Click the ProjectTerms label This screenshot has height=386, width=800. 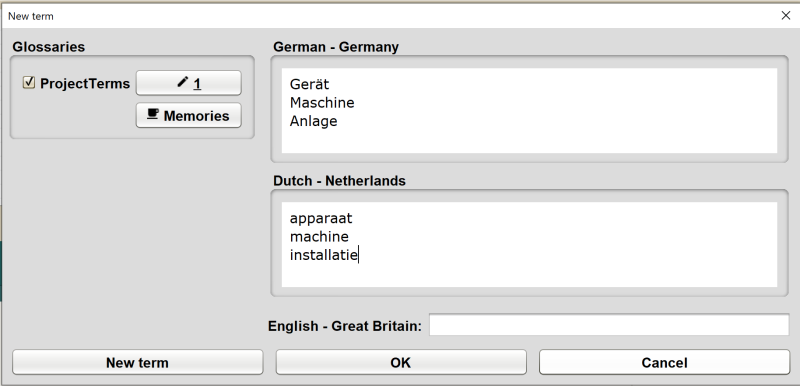pyautogui.click(x=85, y=84)
